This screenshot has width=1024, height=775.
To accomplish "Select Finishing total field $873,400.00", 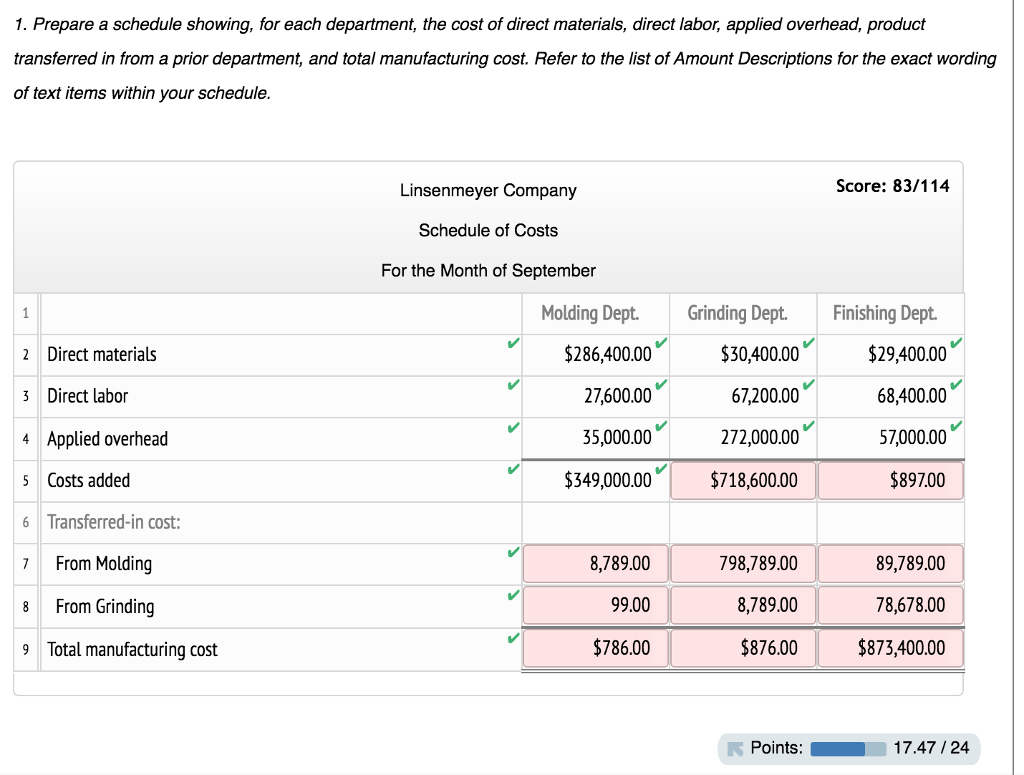I will pyautogui.click(x=891, y=648).
